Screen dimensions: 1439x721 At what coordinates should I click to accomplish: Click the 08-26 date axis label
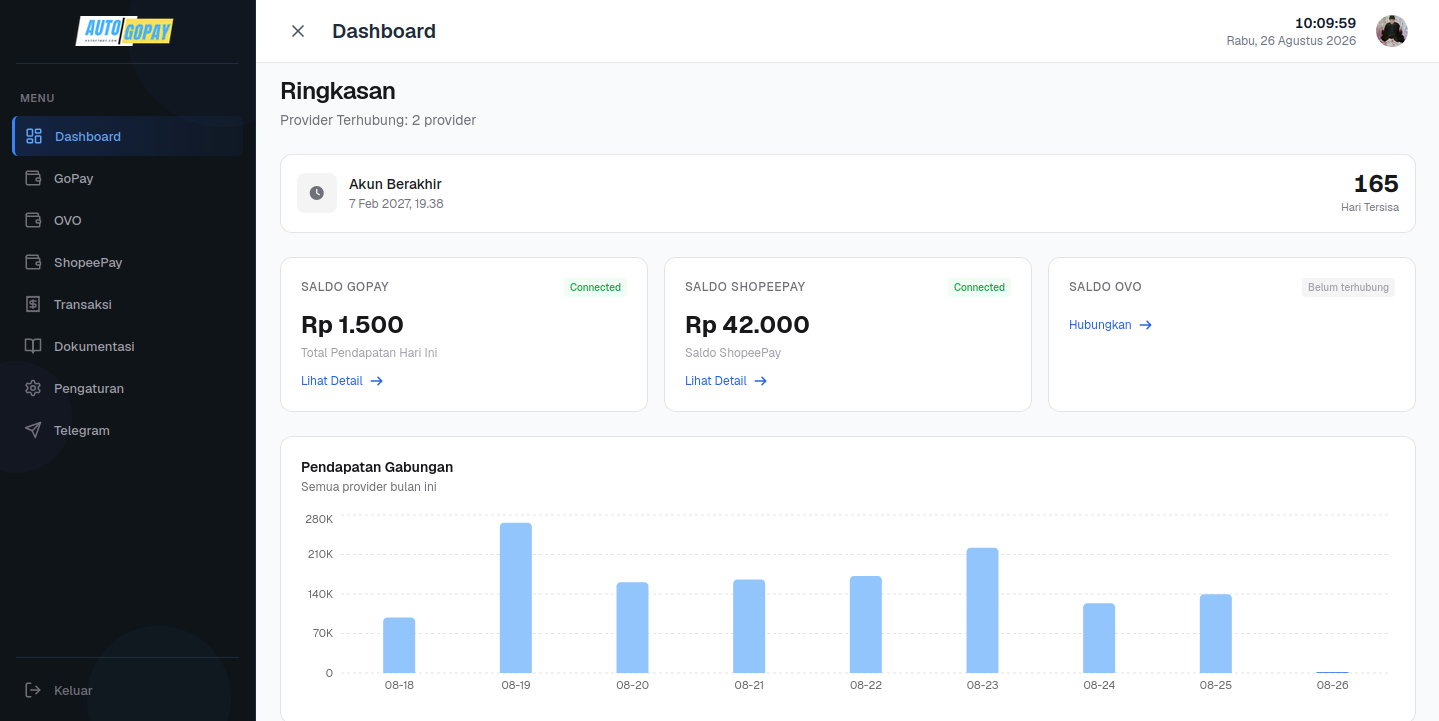pos(1332,685)
